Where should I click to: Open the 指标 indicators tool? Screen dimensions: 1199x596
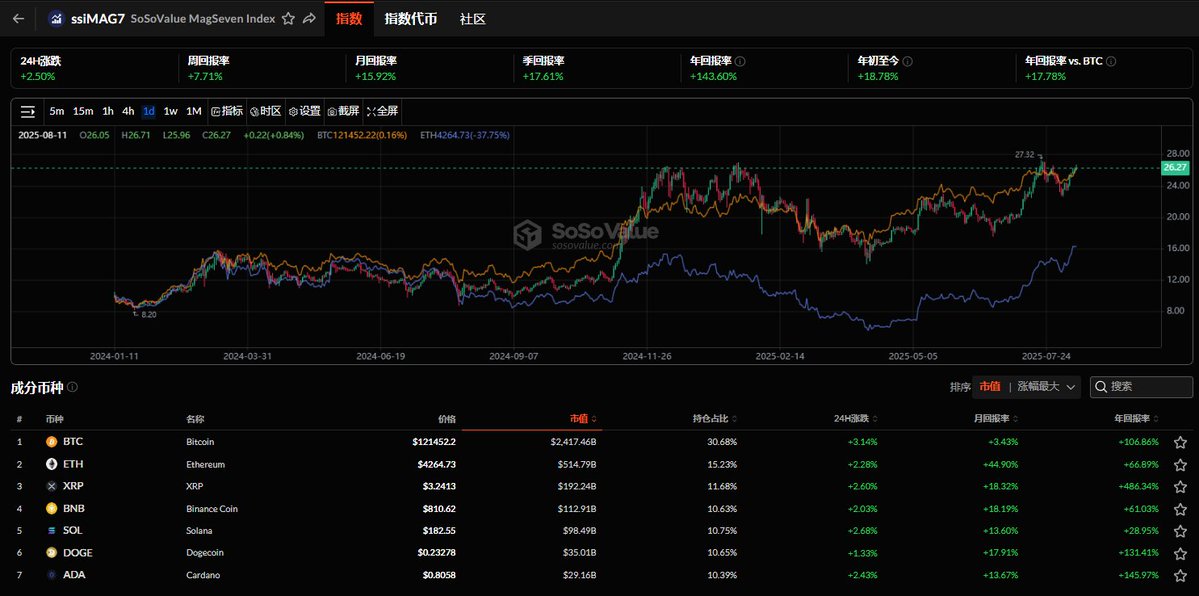coord(227,111)
